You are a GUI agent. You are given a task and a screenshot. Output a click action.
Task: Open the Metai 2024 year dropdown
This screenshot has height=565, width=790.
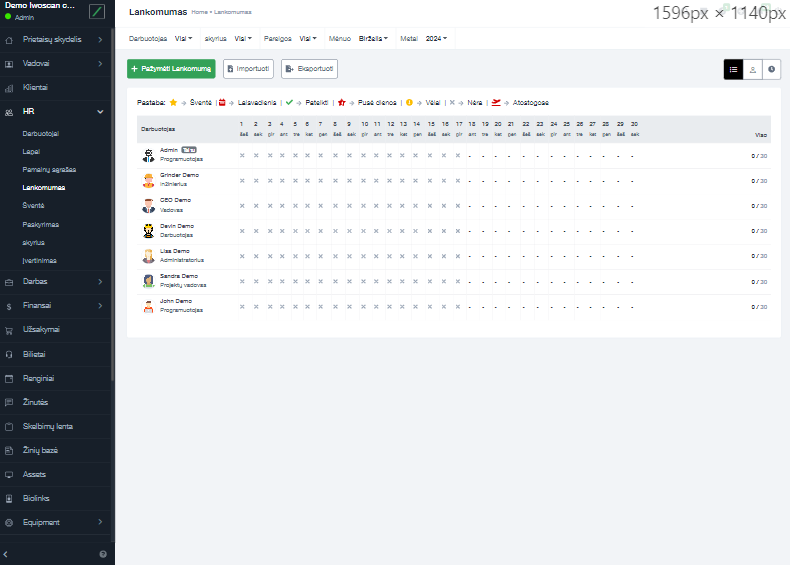[435, 39]
